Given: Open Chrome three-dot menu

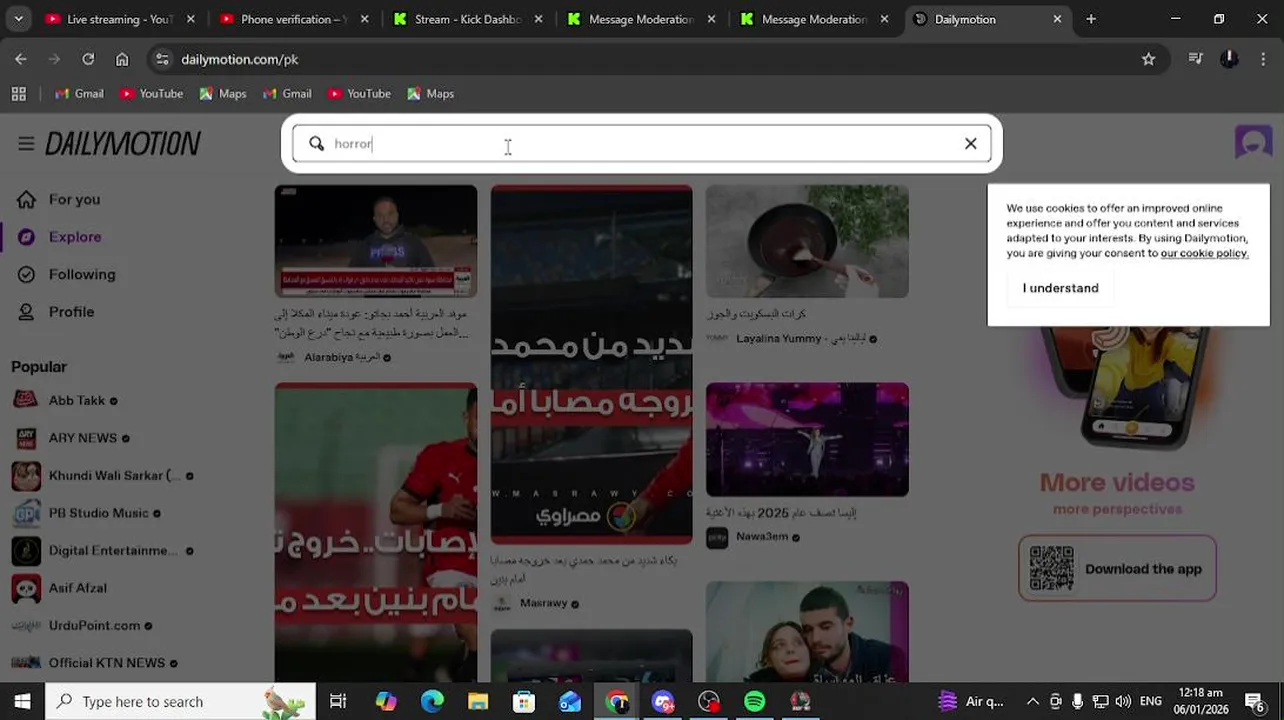Looking at the screenshot, I should (1262, 59).
